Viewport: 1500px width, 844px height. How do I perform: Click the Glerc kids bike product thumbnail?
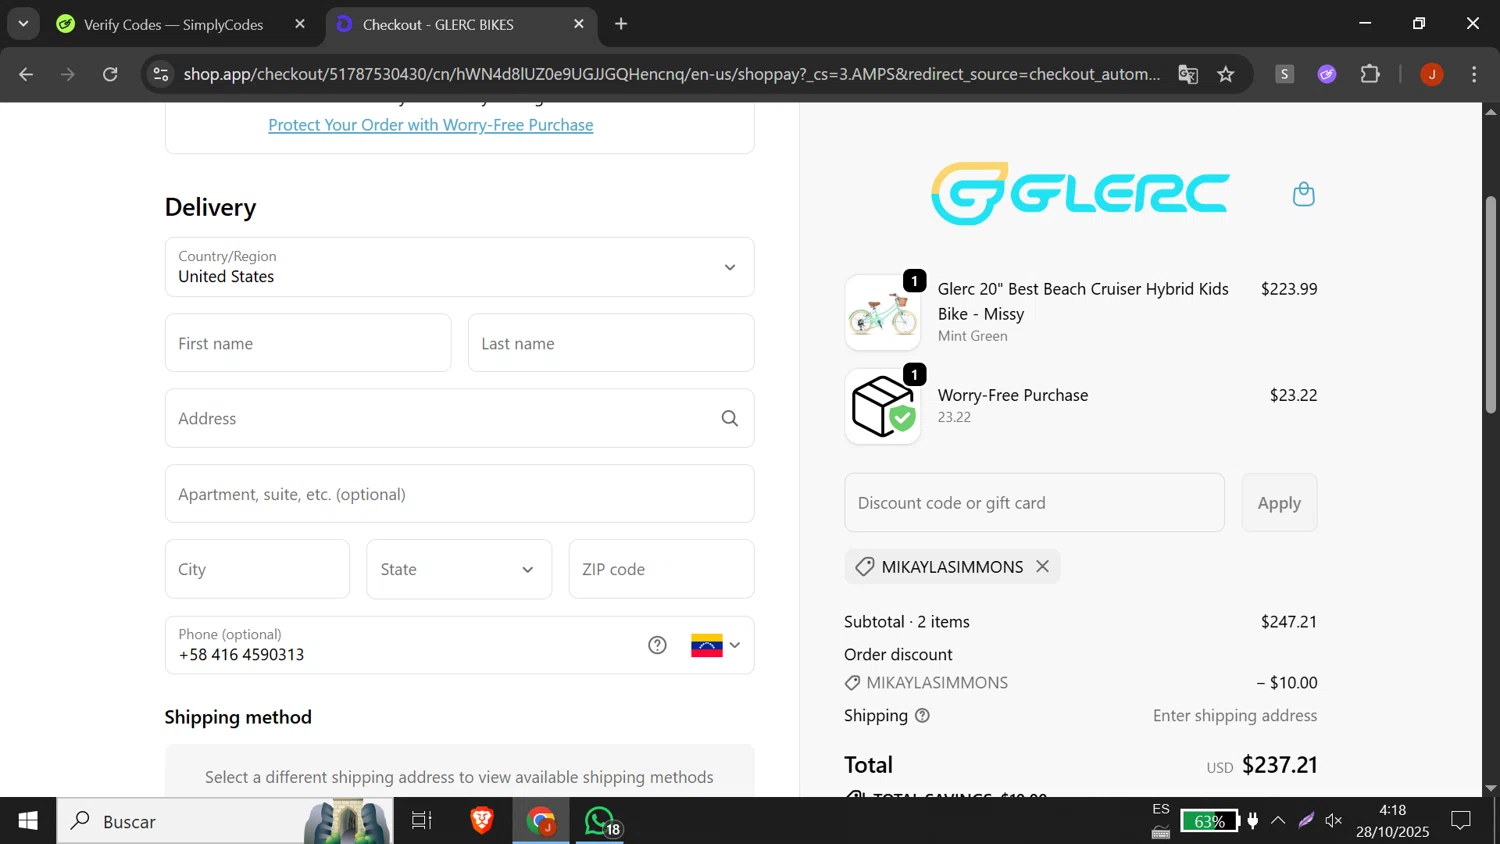pyautogui.click(x=882, y=313)
